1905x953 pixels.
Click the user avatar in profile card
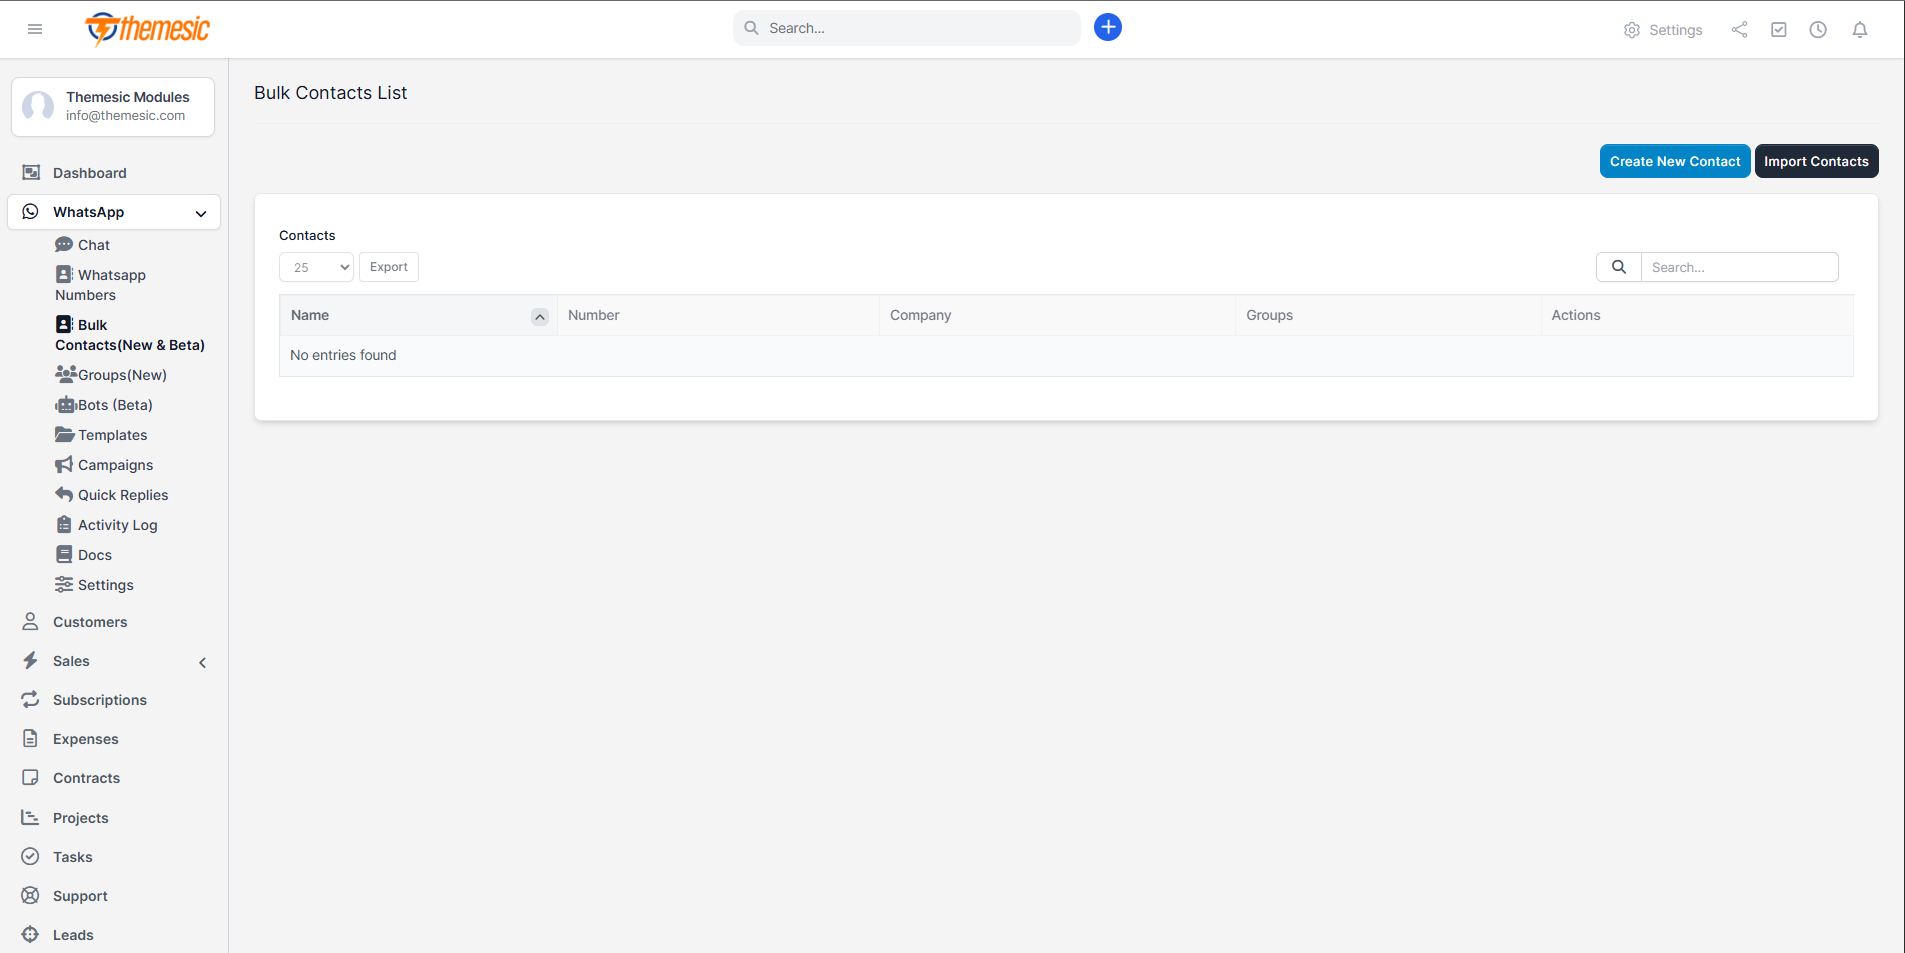point(39,106)
